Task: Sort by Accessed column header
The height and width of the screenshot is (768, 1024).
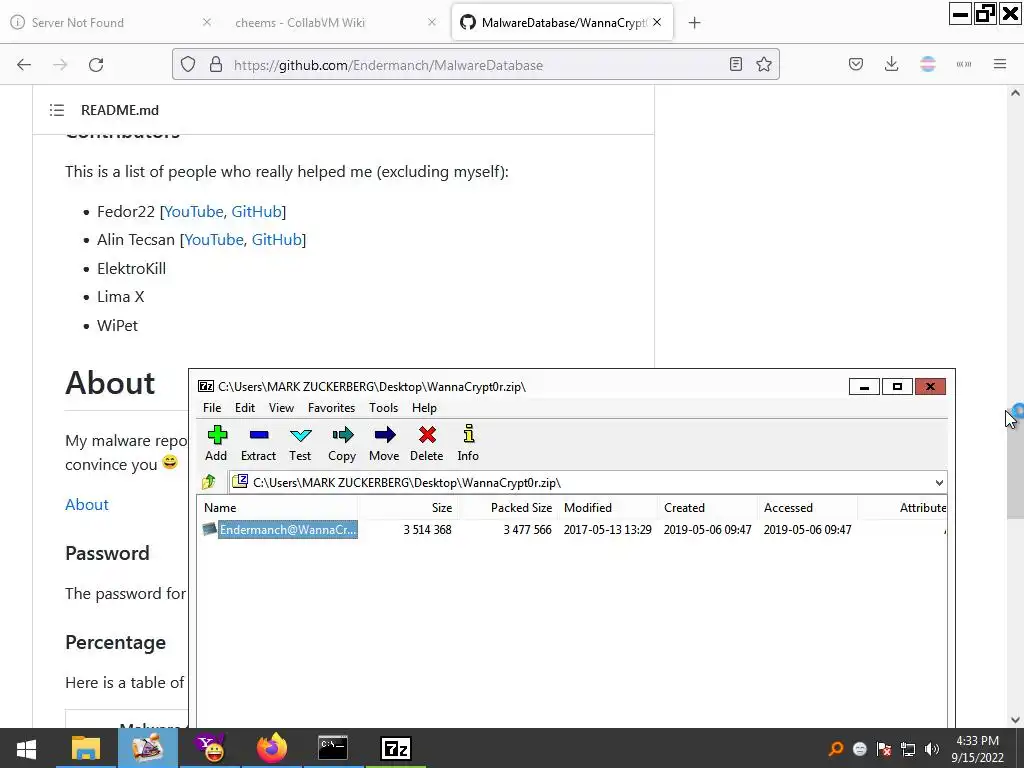Action: point(808,507)
